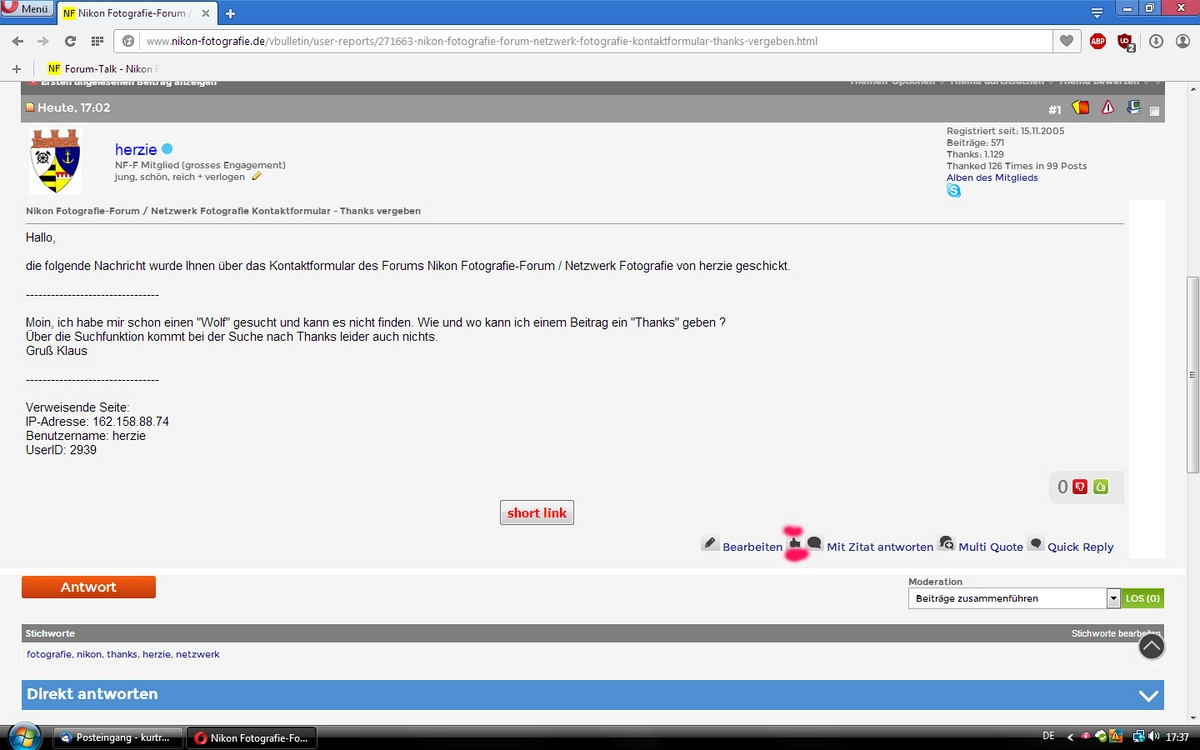Tick the post moderation checkbox

point(1154,111)
